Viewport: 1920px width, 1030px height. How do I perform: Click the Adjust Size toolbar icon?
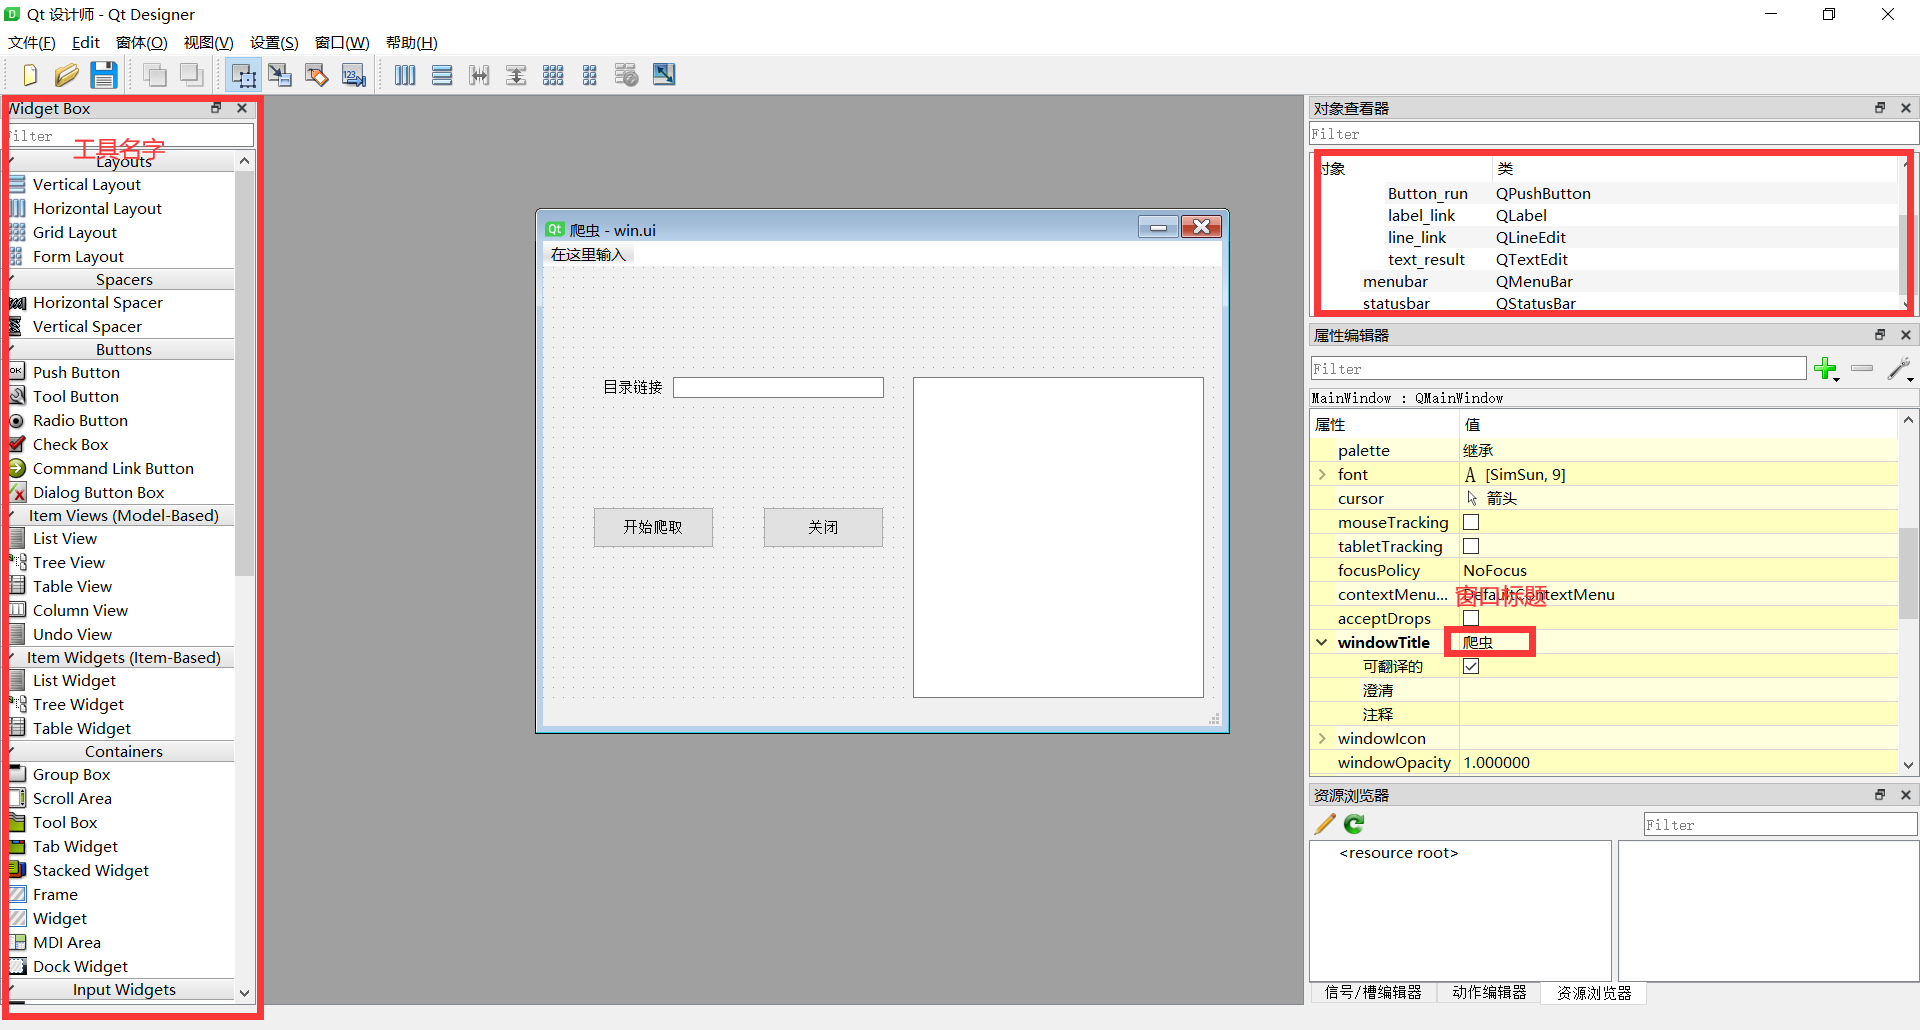pyautogui.click(x=664, y=75)
